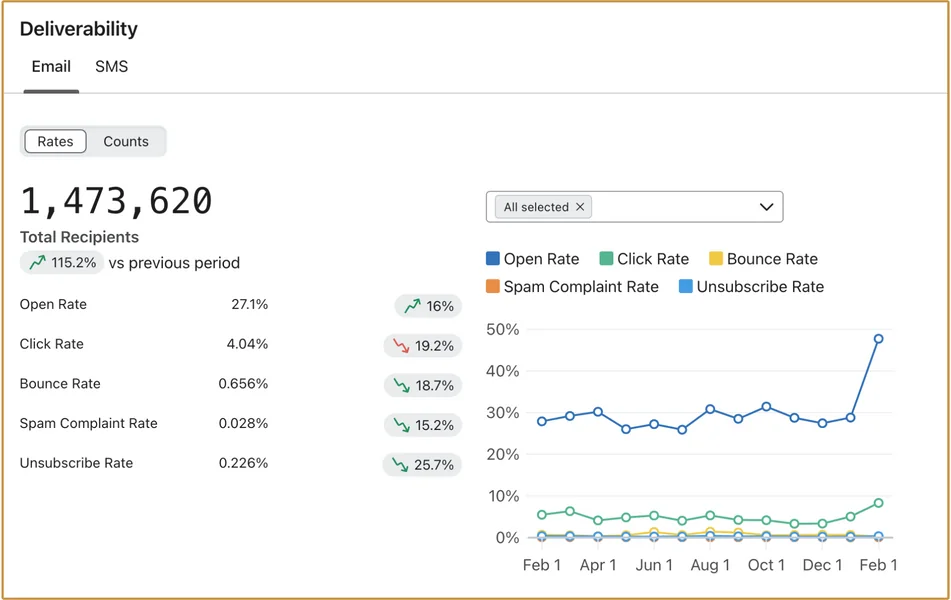Click the 15.2% change badge
Viewport: 951px width, 600px height.
pos(423,425)
